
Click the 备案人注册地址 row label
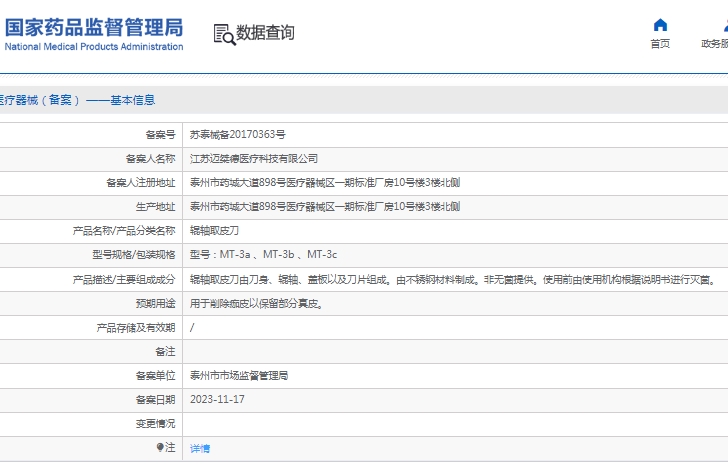pyautogui.click(x=141, y=183)
